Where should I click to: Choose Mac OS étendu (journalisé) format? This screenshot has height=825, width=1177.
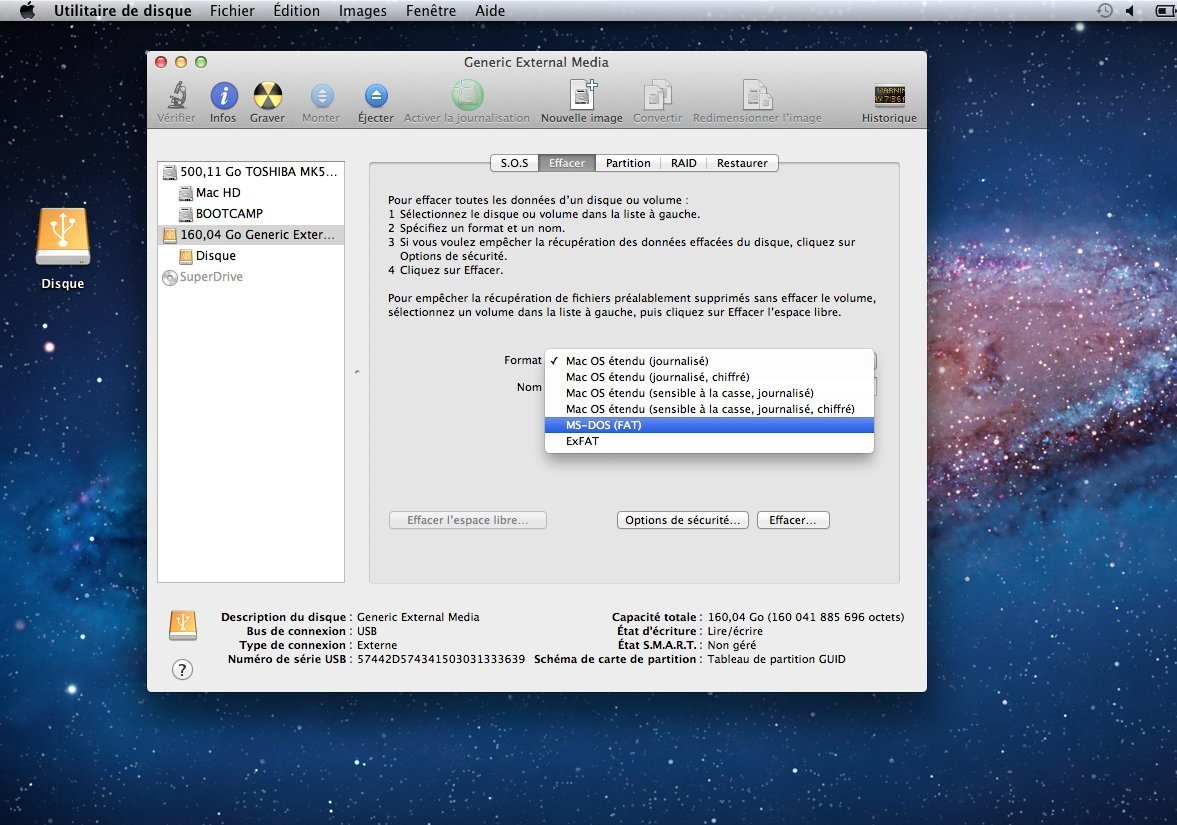click(709, 361)
